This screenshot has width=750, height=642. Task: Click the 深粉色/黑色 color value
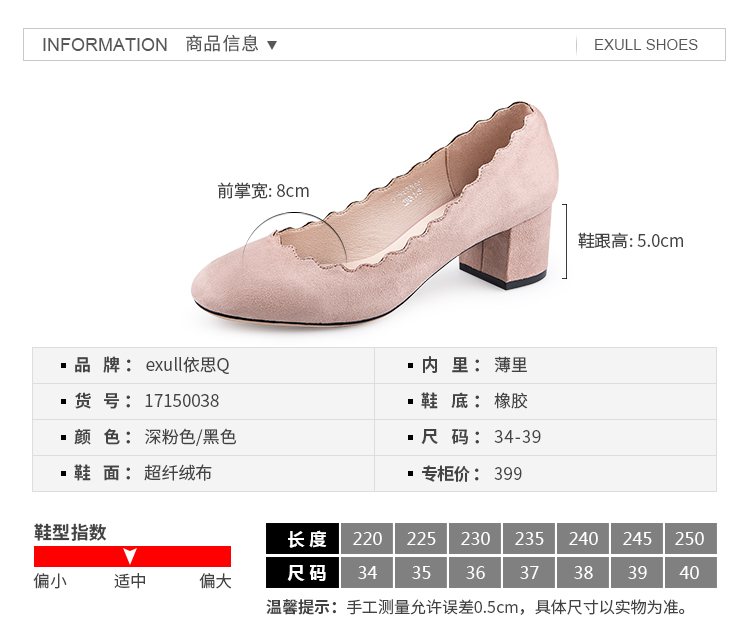(x=191, y=437)
